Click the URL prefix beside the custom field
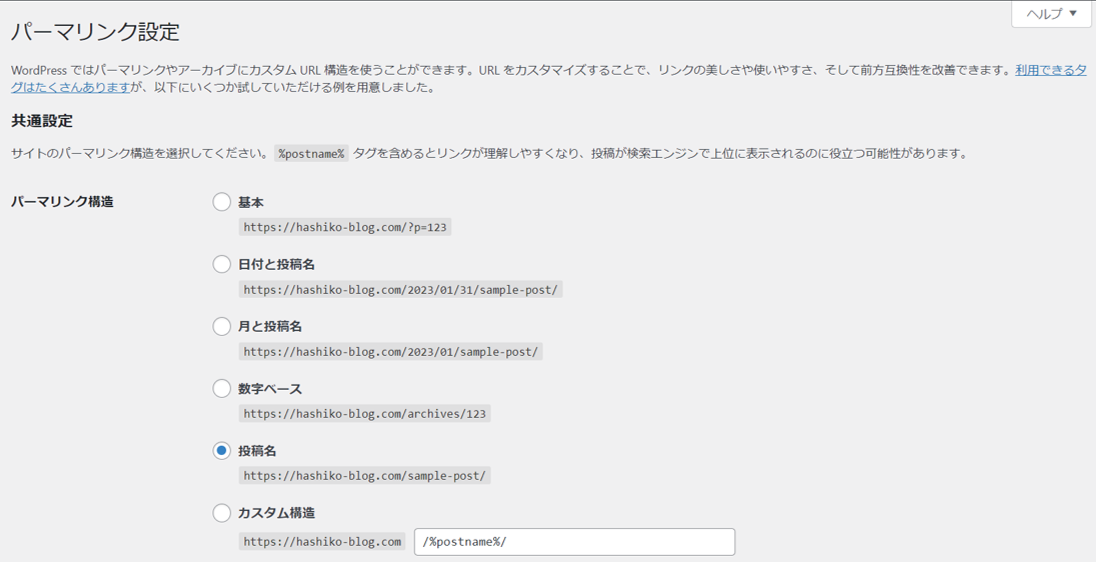 point(322,542)
